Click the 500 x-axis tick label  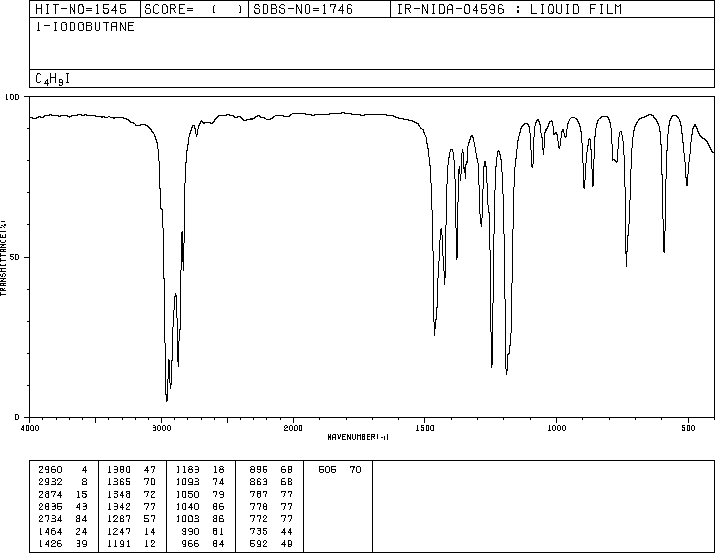click(x=689, y=428)
